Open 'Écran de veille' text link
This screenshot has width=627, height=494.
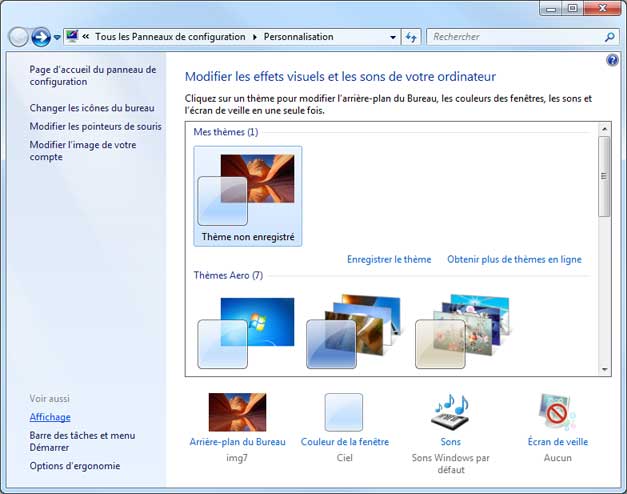click(x=558, y=442)
